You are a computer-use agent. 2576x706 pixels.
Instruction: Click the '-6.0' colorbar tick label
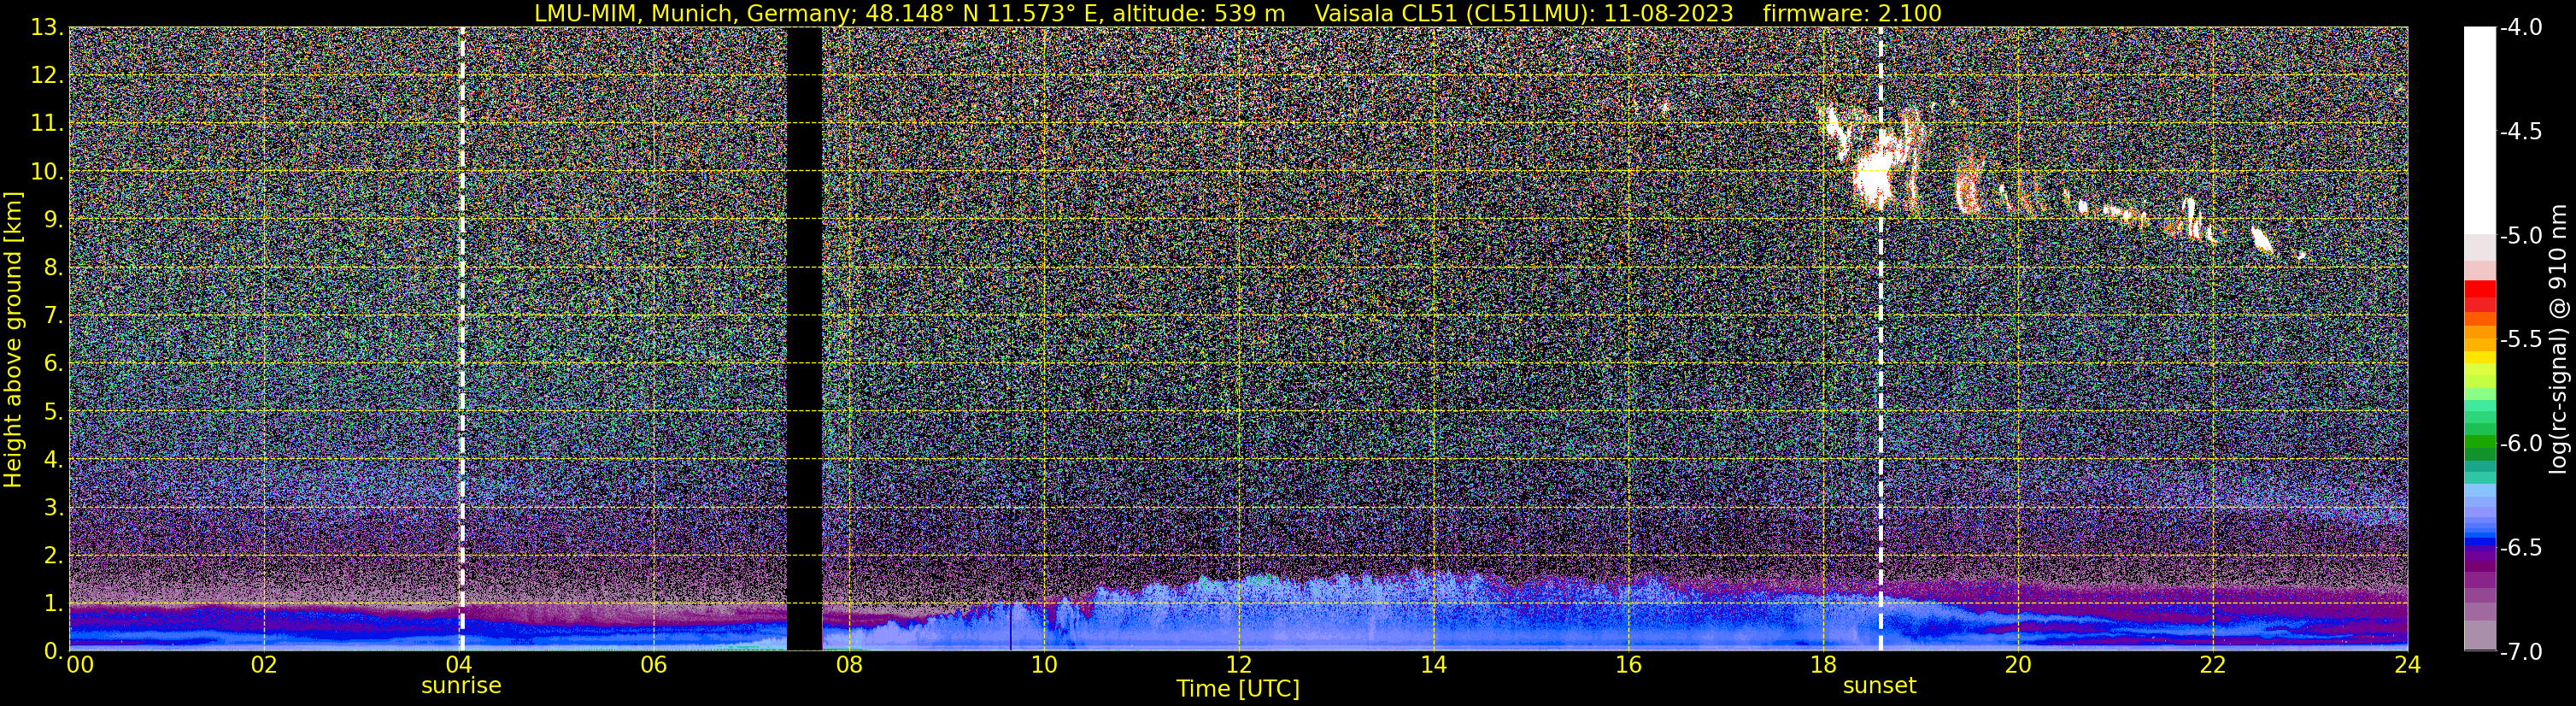coord(2520,443)
